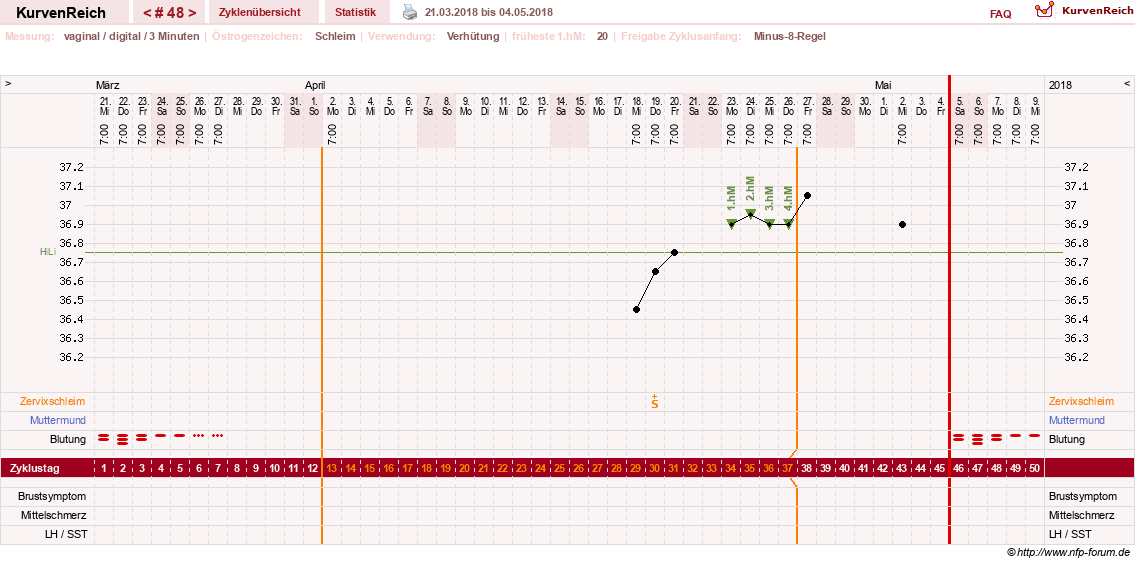This screenshot has width=1135, height=564.
Task: Go to next cycle with right arrow by #48
Action: (192, 13)
